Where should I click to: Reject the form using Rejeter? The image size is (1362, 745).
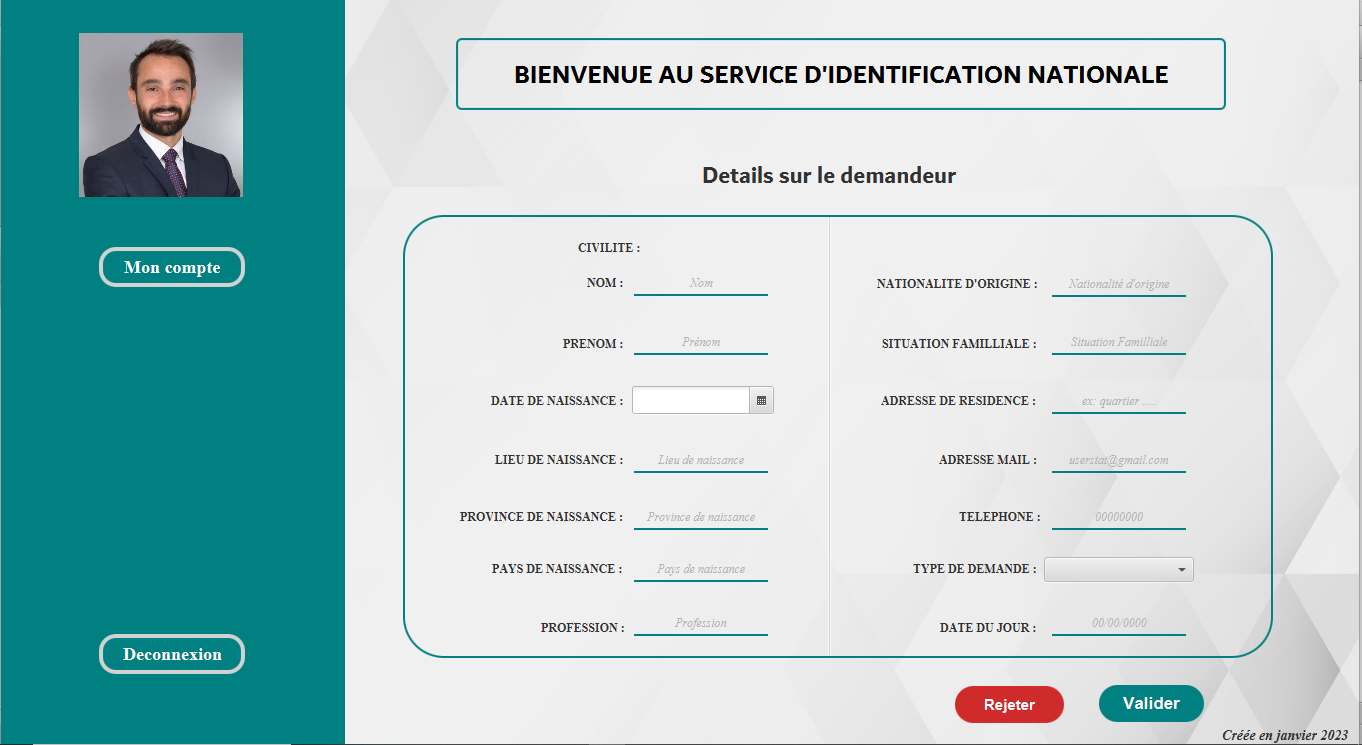click(x=1009, y=703)
